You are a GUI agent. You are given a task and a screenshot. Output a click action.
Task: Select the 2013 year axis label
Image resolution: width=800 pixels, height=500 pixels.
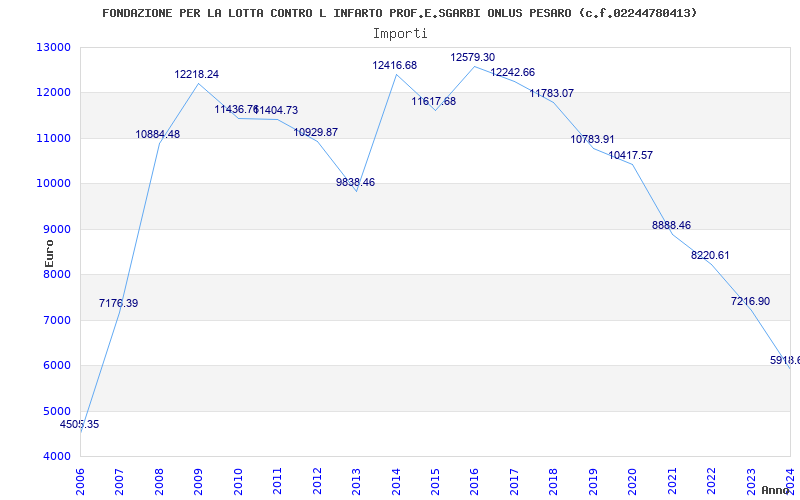point(356,482)
